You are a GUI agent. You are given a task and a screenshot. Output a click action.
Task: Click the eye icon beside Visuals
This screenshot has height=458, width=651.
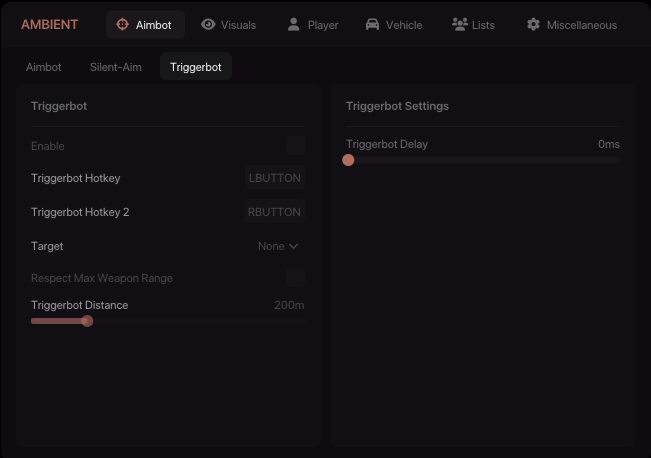[208, 25]
